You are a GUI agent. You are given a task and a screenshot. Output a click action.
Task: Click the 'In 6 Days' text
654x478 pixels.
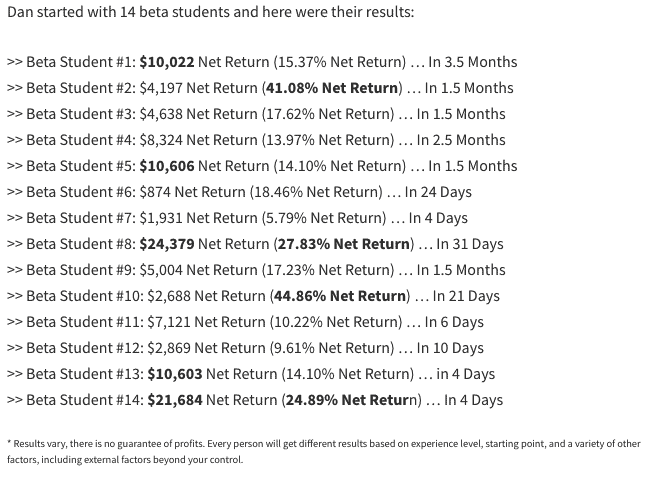[454, 322]
